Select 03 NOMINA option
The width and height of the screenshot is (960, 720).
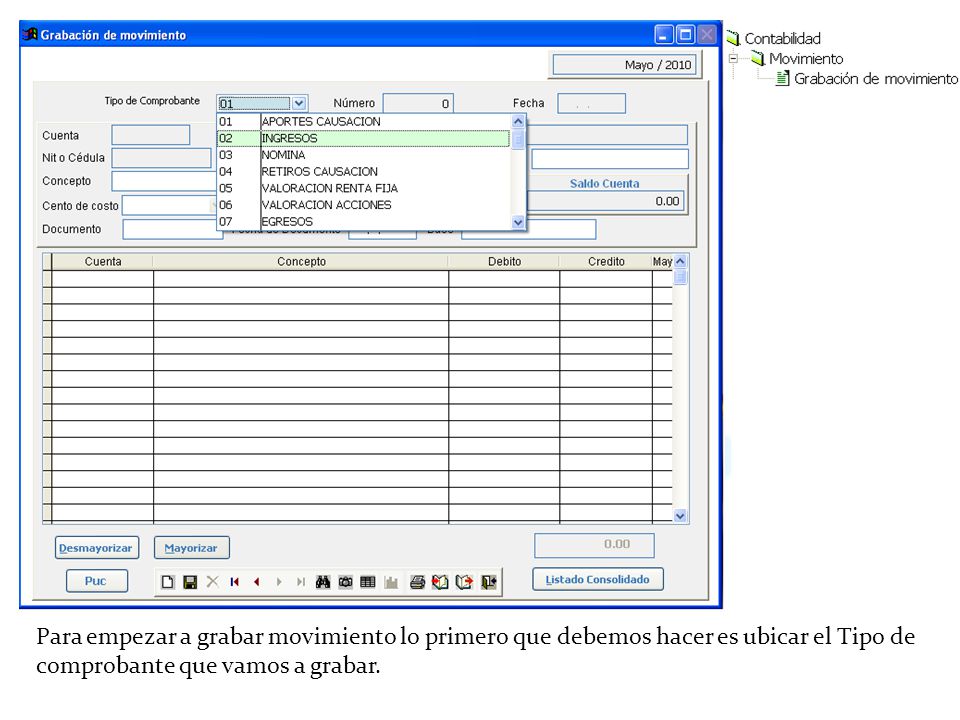click(x=364, y=155)
